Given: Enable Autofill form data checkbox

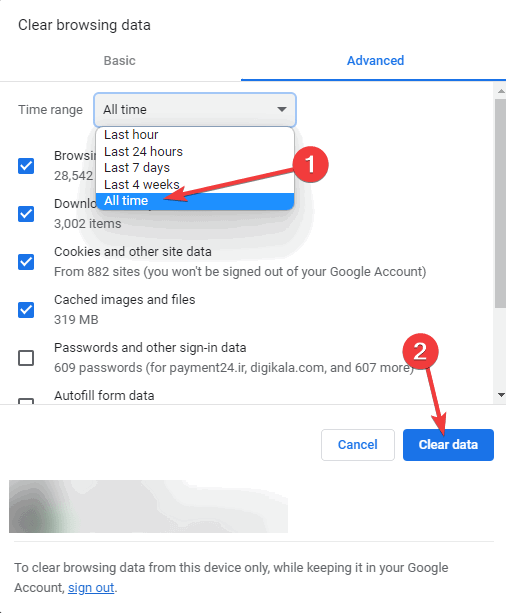Looking at the screenshot, I should [x=26, y=401].
